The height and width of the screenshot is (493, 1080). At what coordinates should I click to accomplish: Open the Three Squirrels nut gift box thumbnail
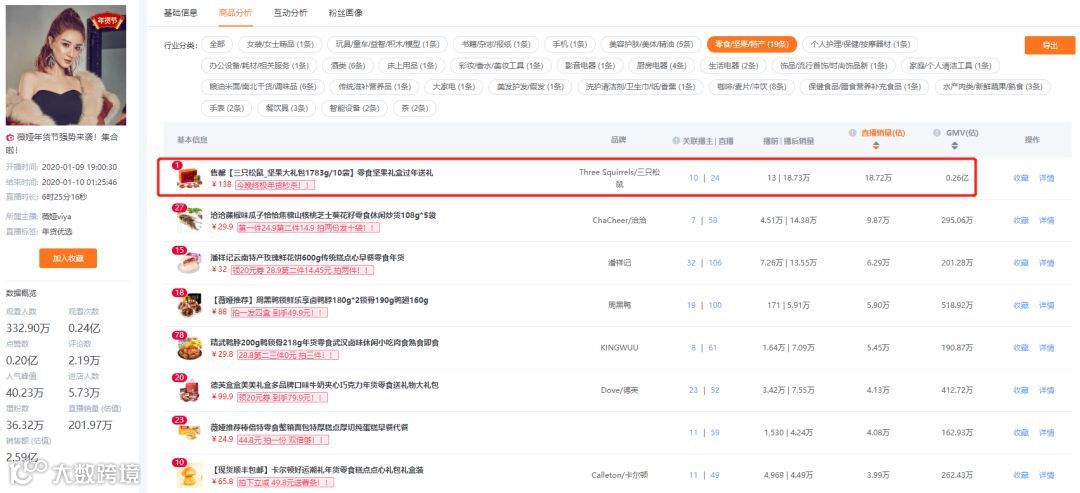(188, 178)
